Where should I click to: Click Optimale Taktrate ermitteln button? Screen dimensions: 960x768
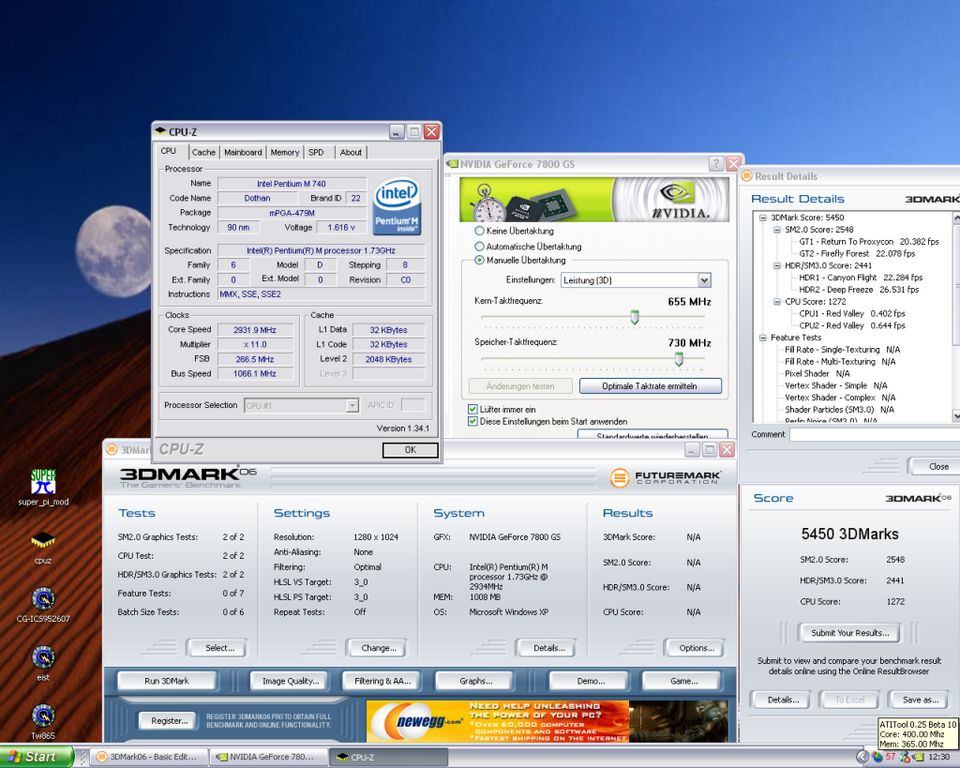pos(650,386)
